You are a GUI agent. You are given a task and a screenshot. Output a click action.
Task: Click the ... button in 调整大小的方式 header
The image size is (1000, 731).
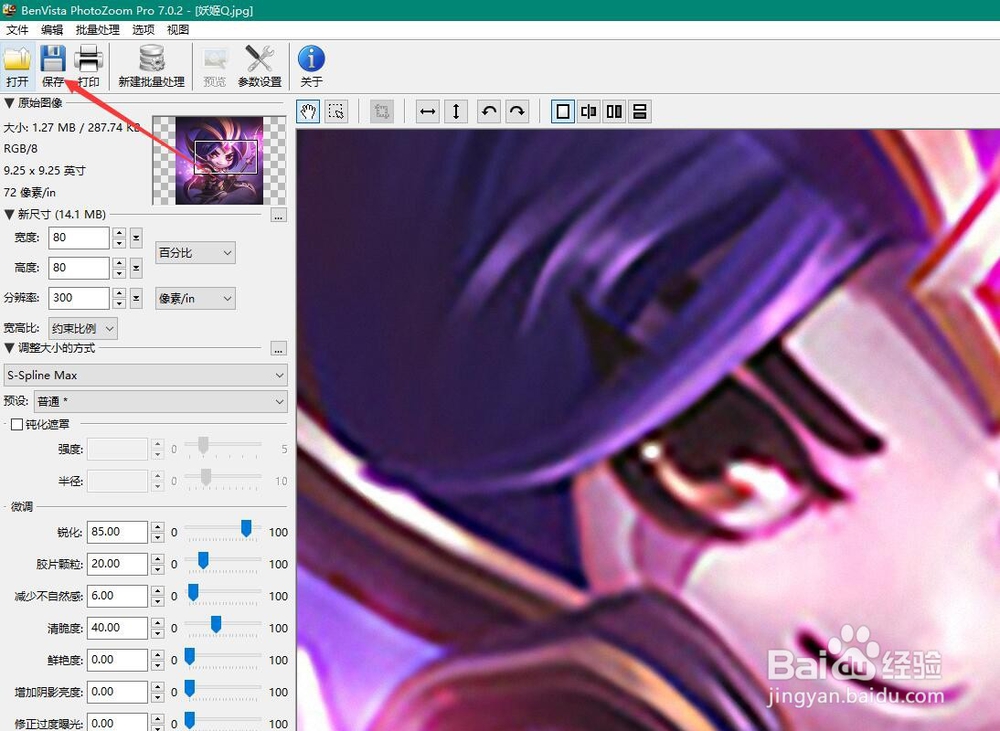click(x=278, y=349)
